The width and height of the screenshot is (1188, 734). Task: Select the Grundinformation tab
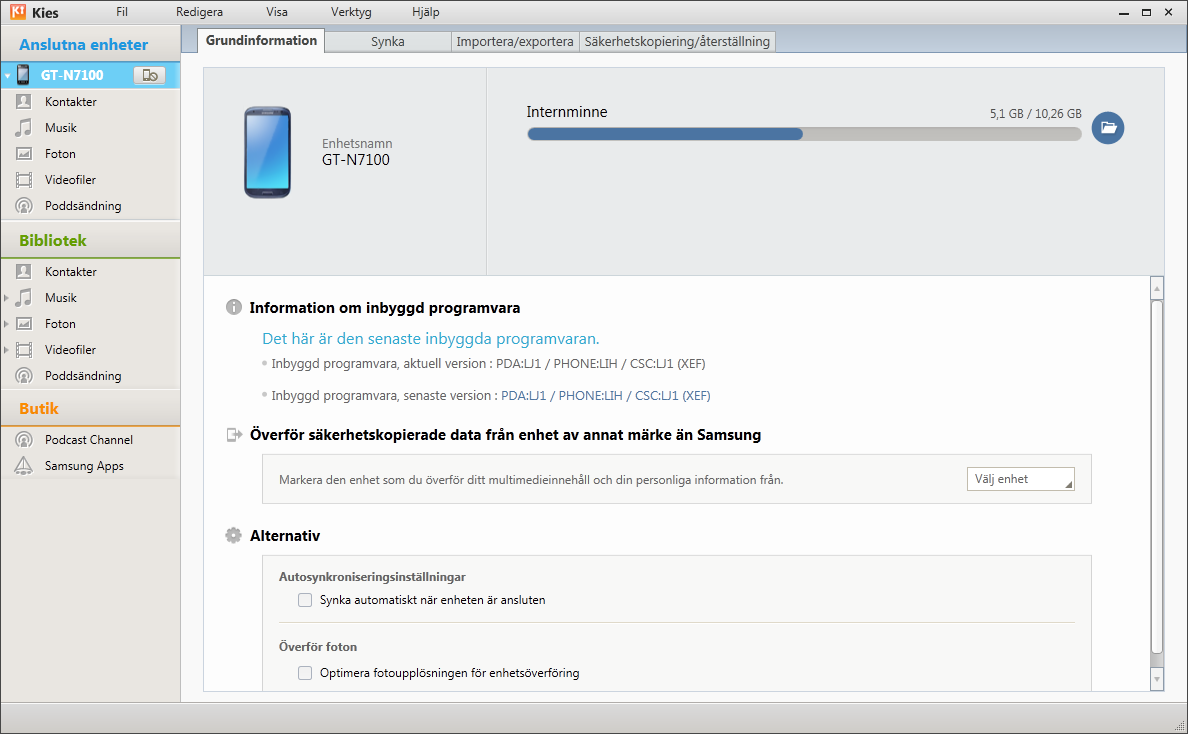(261, 41)
